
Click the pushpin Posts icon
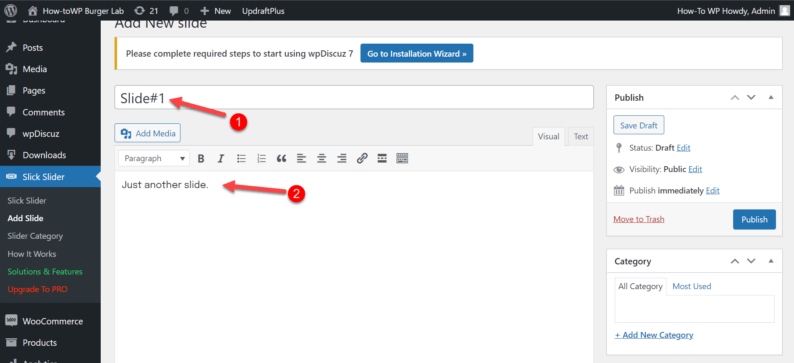tap(11, 48)
